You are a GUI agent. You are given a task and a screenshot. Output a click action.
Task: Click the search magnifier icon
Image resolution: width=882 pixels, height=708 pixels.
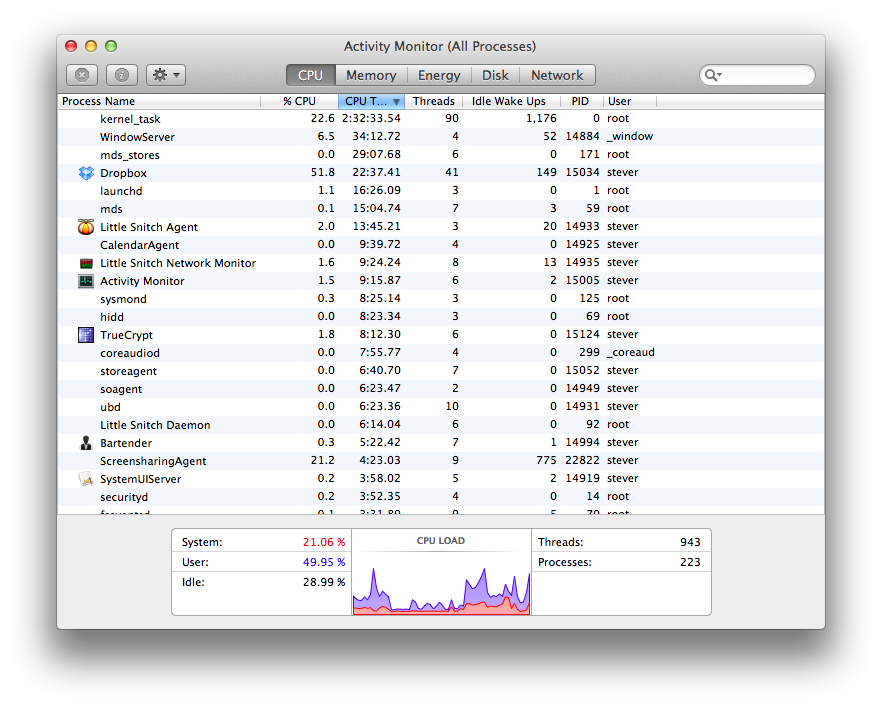tap(713, 75)
